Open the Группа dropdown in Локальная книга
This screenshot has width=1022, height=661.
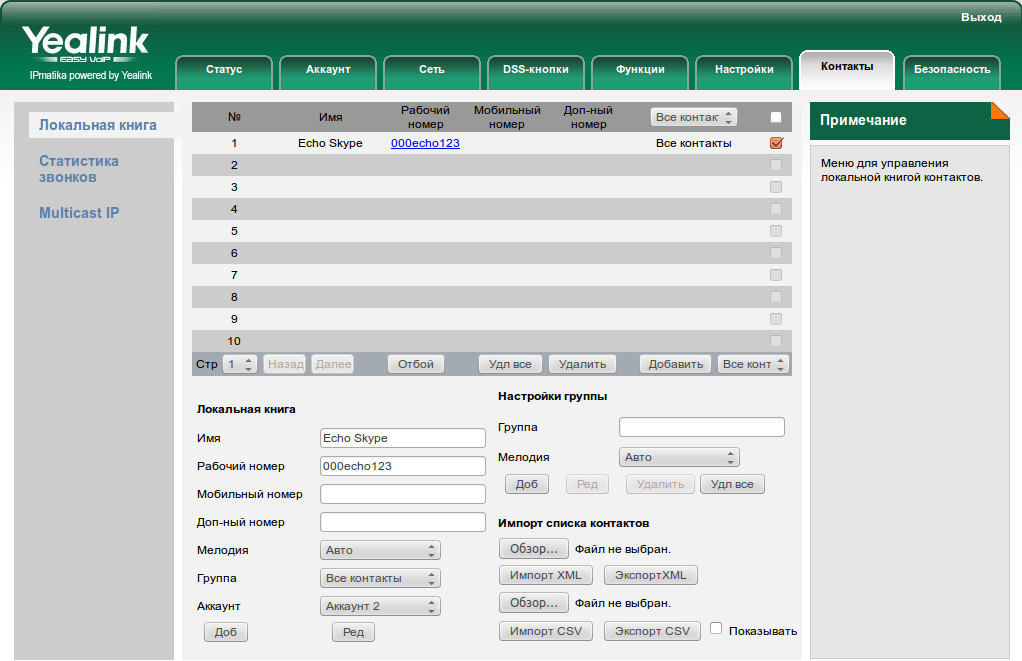pos(381,578)
